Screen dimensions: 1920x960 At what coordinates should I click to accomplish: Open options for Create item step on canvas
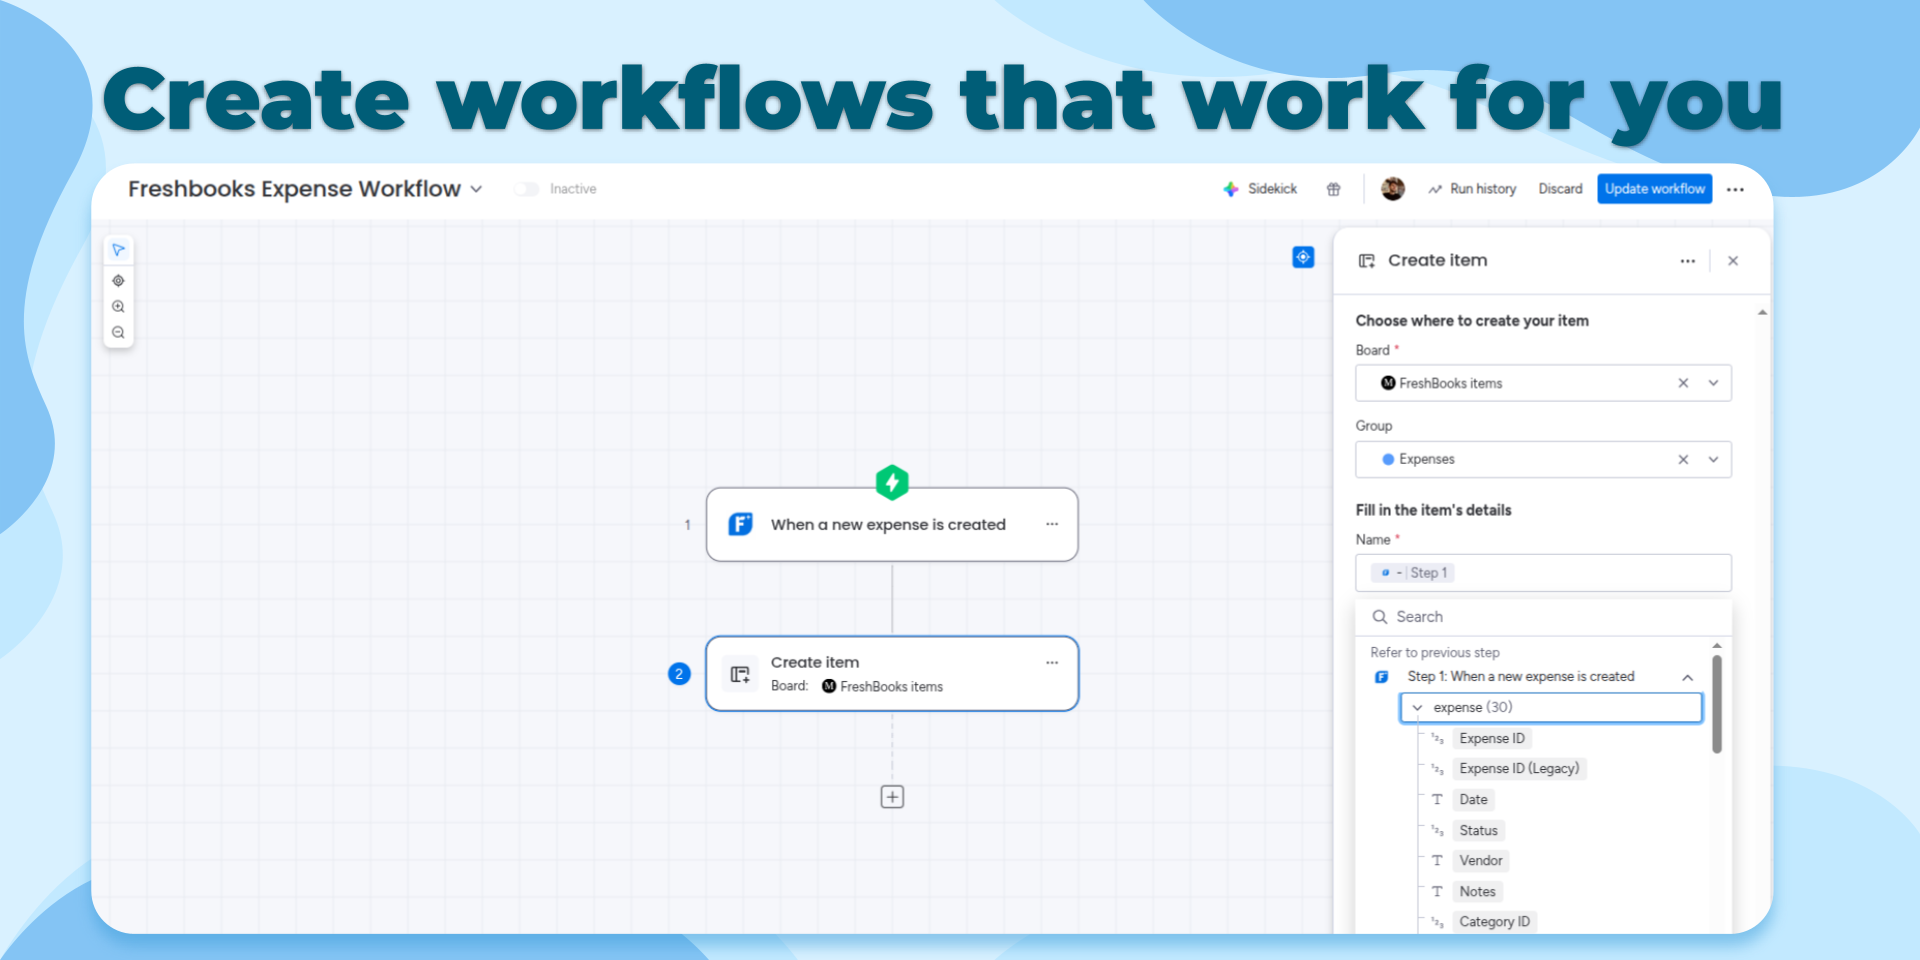pos(1052,662)
